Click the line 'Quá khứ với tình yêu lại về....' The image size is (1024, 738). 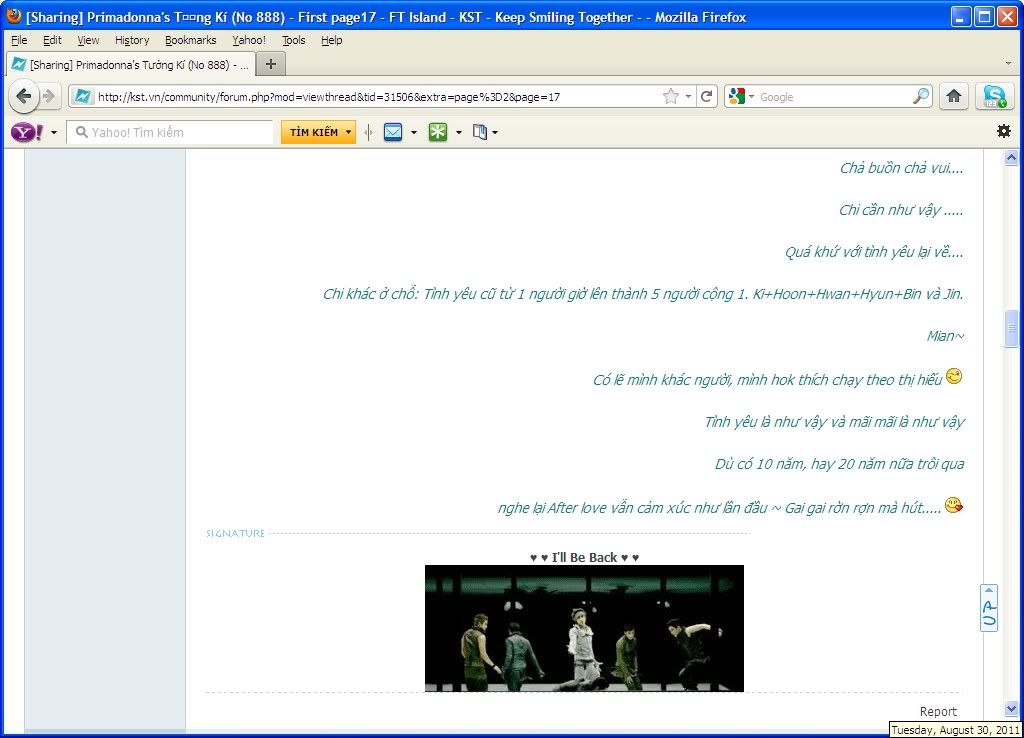point(874,251)
